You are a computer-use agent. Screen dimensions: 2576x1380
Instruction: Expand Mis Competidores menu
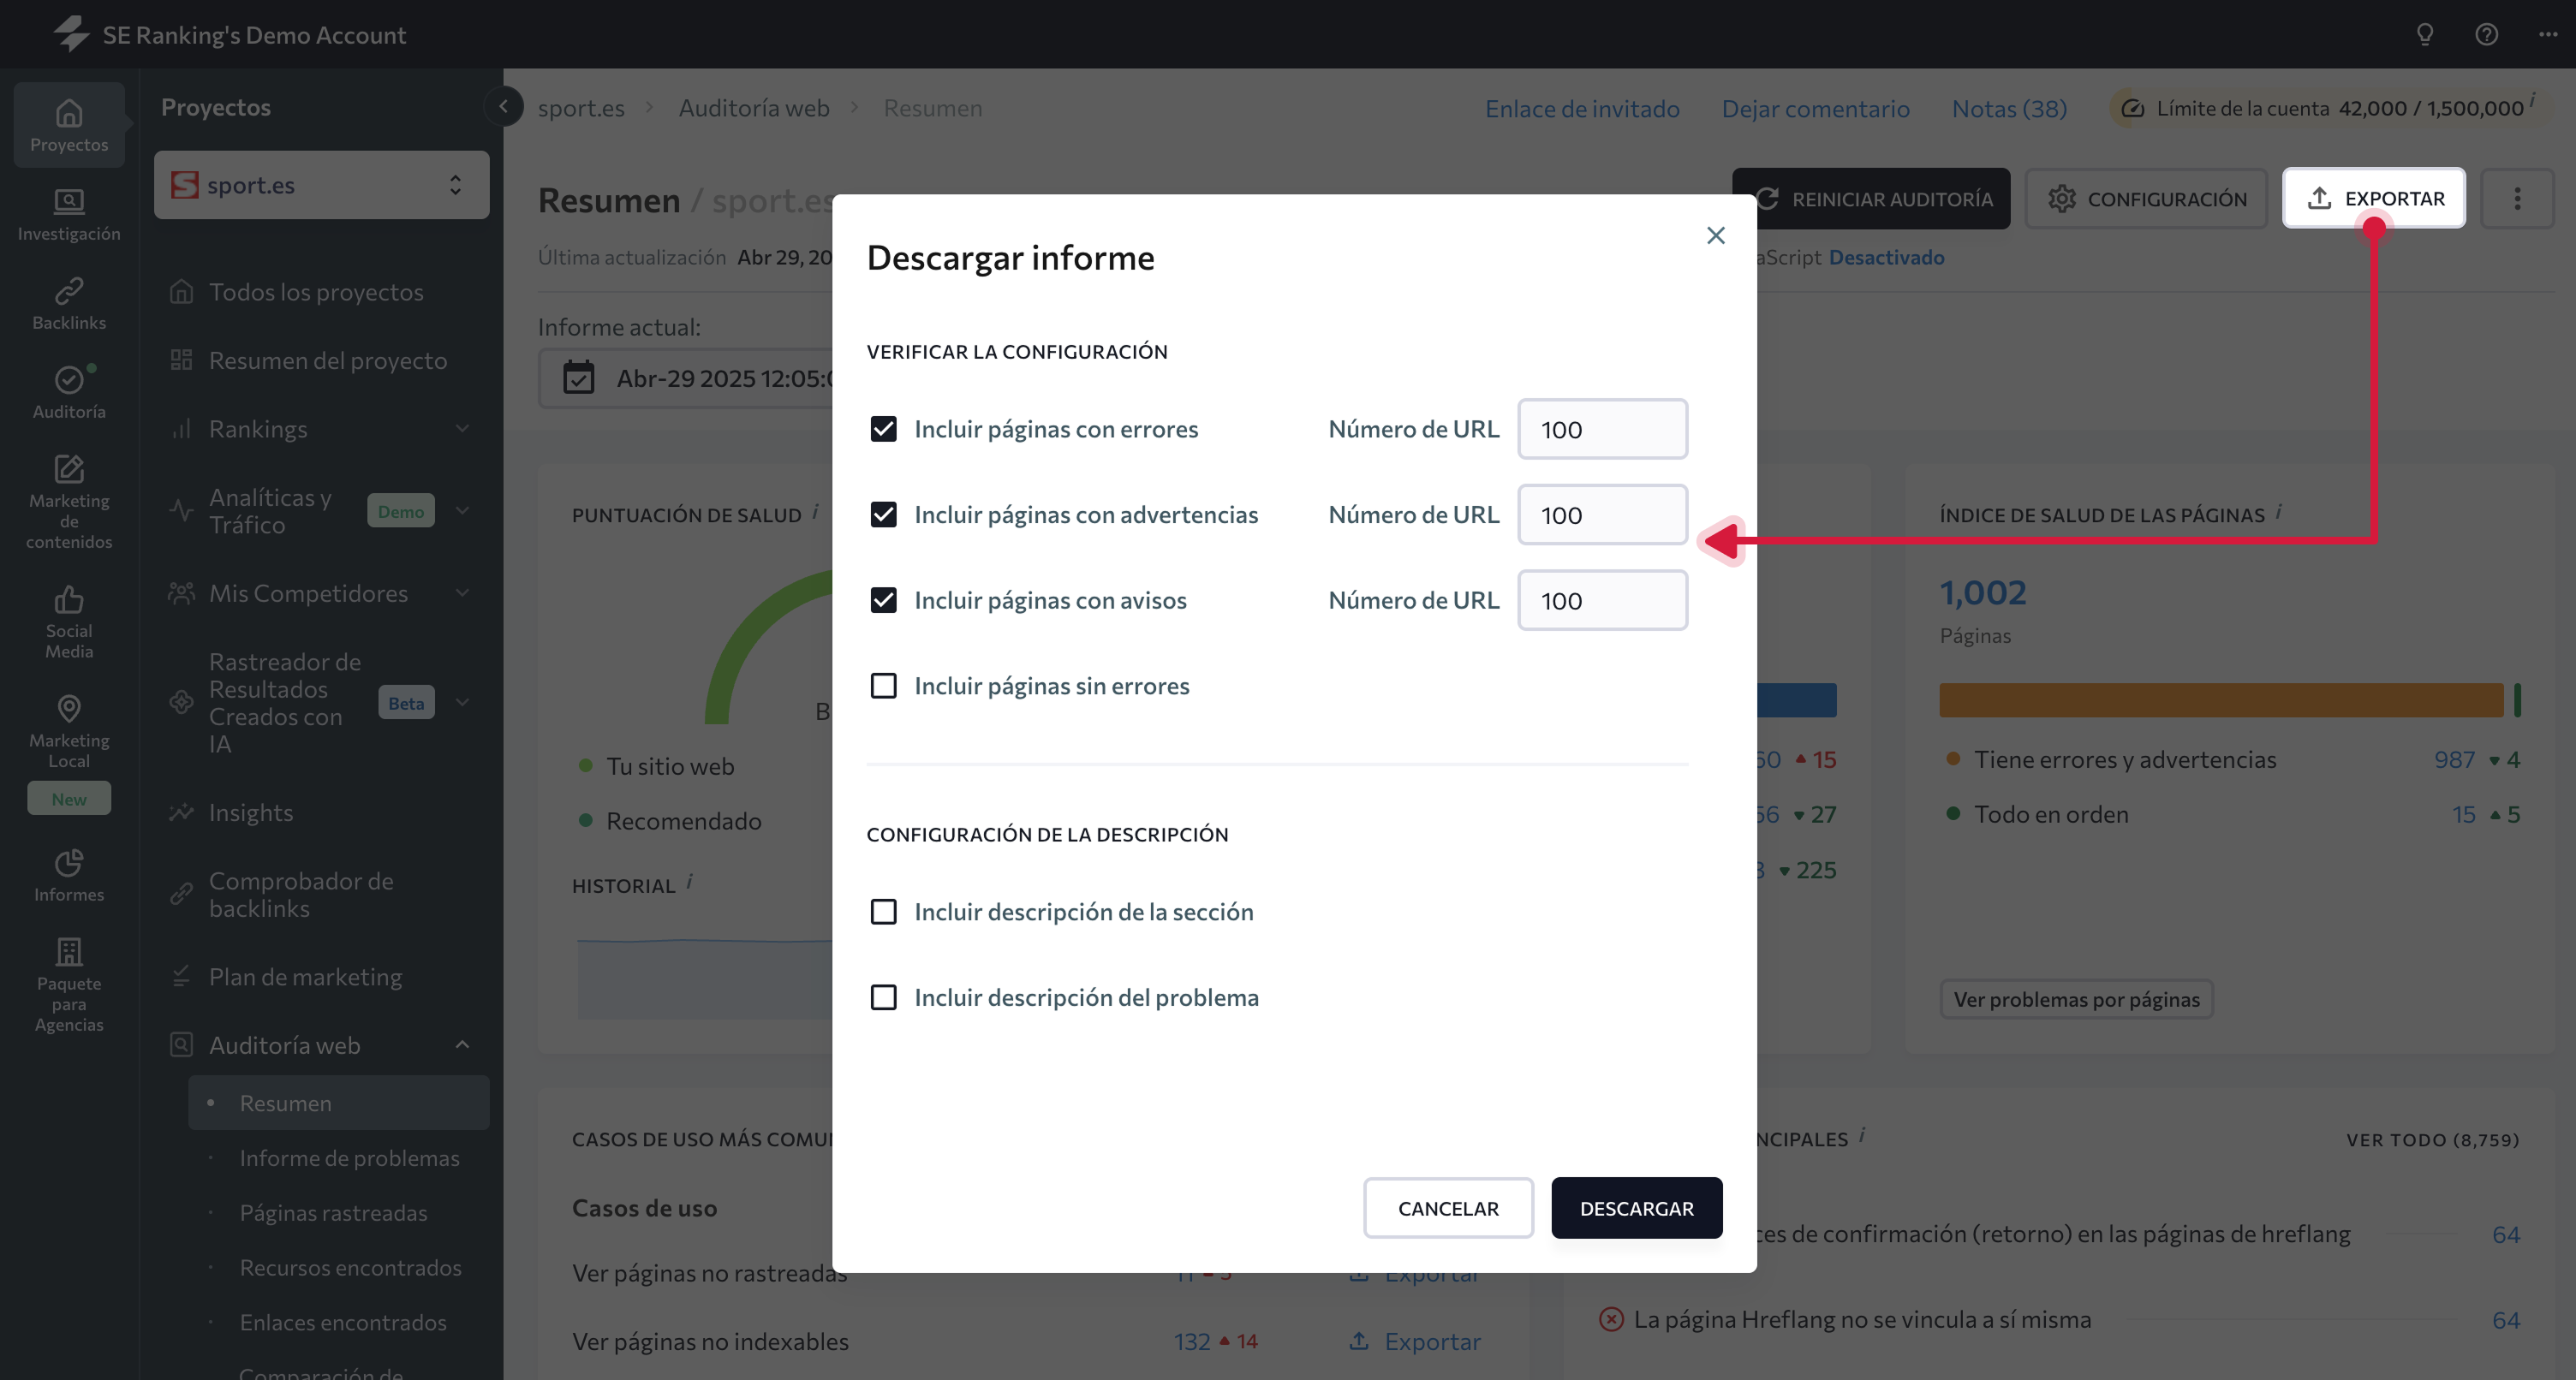pyautogui.click(x=462, y=593)
